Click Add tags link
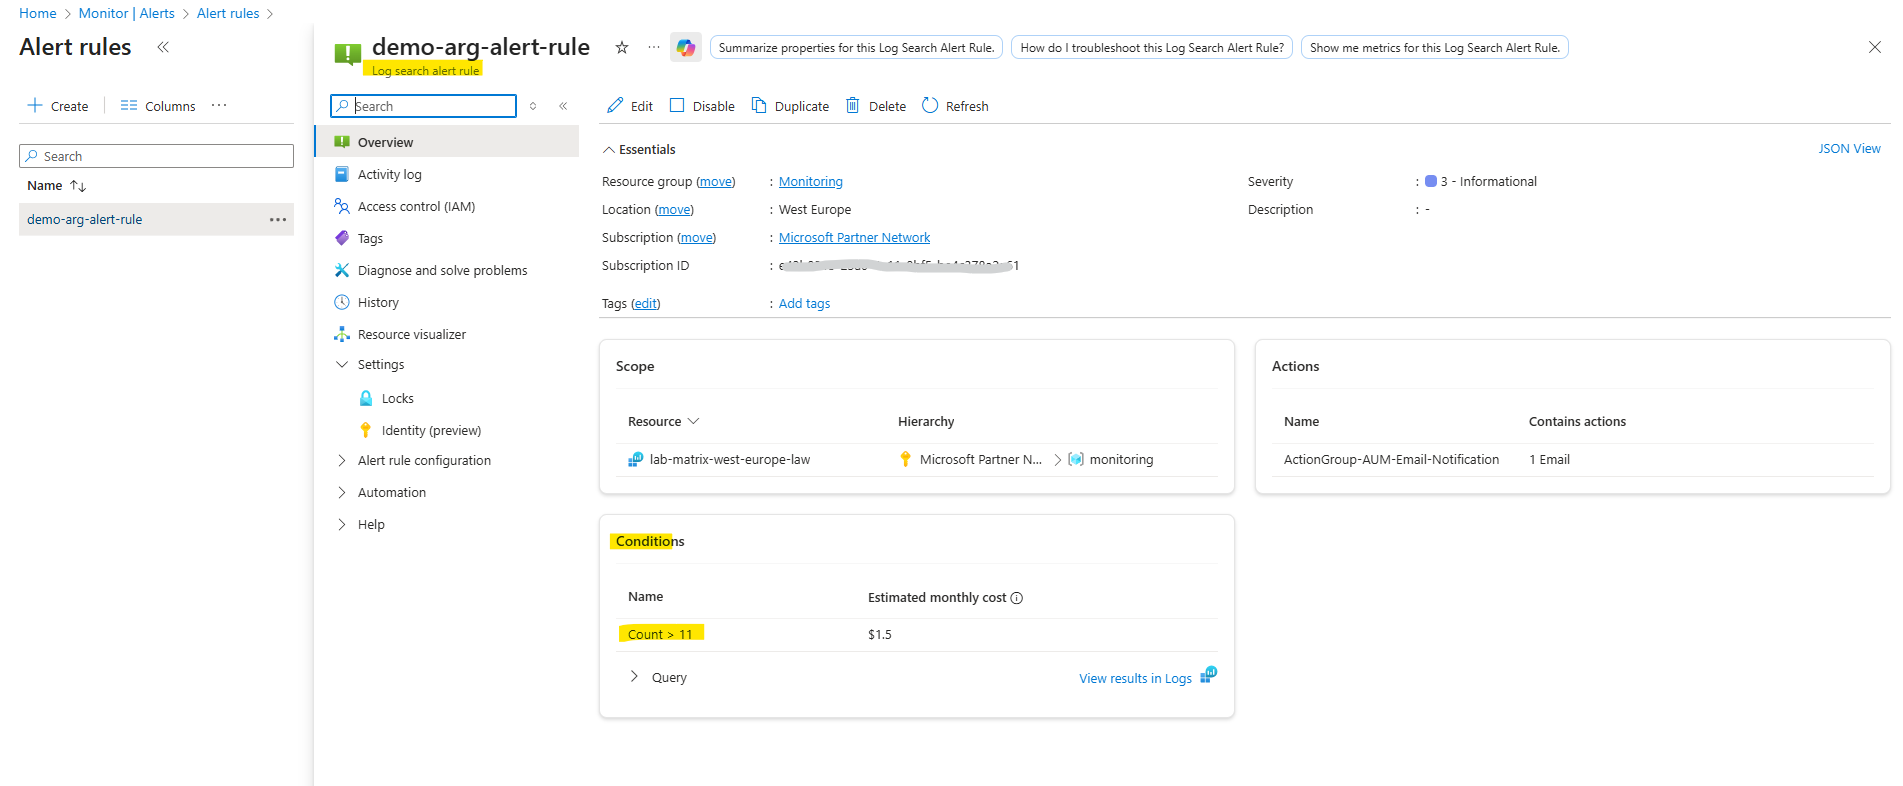 [x=804, y=304]
